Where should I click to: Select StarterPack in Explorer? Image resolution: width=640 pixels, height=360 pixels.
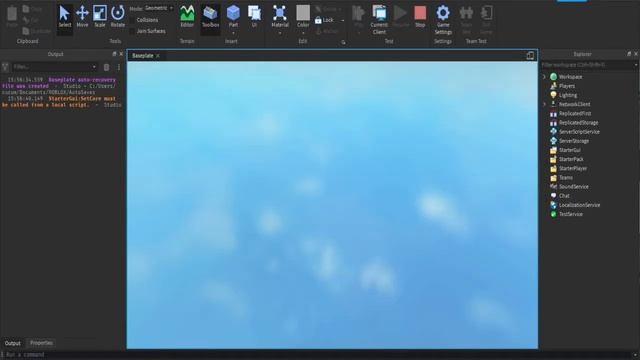(x=571, y=159)
